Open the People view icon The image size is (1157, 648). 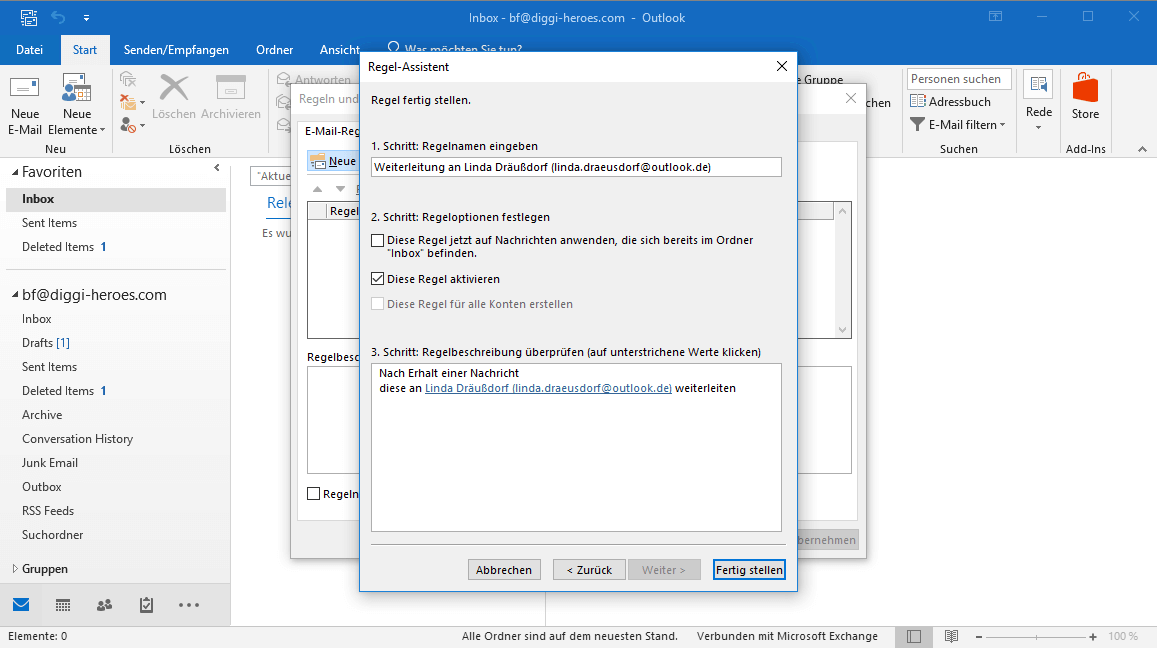coord(105,605)
